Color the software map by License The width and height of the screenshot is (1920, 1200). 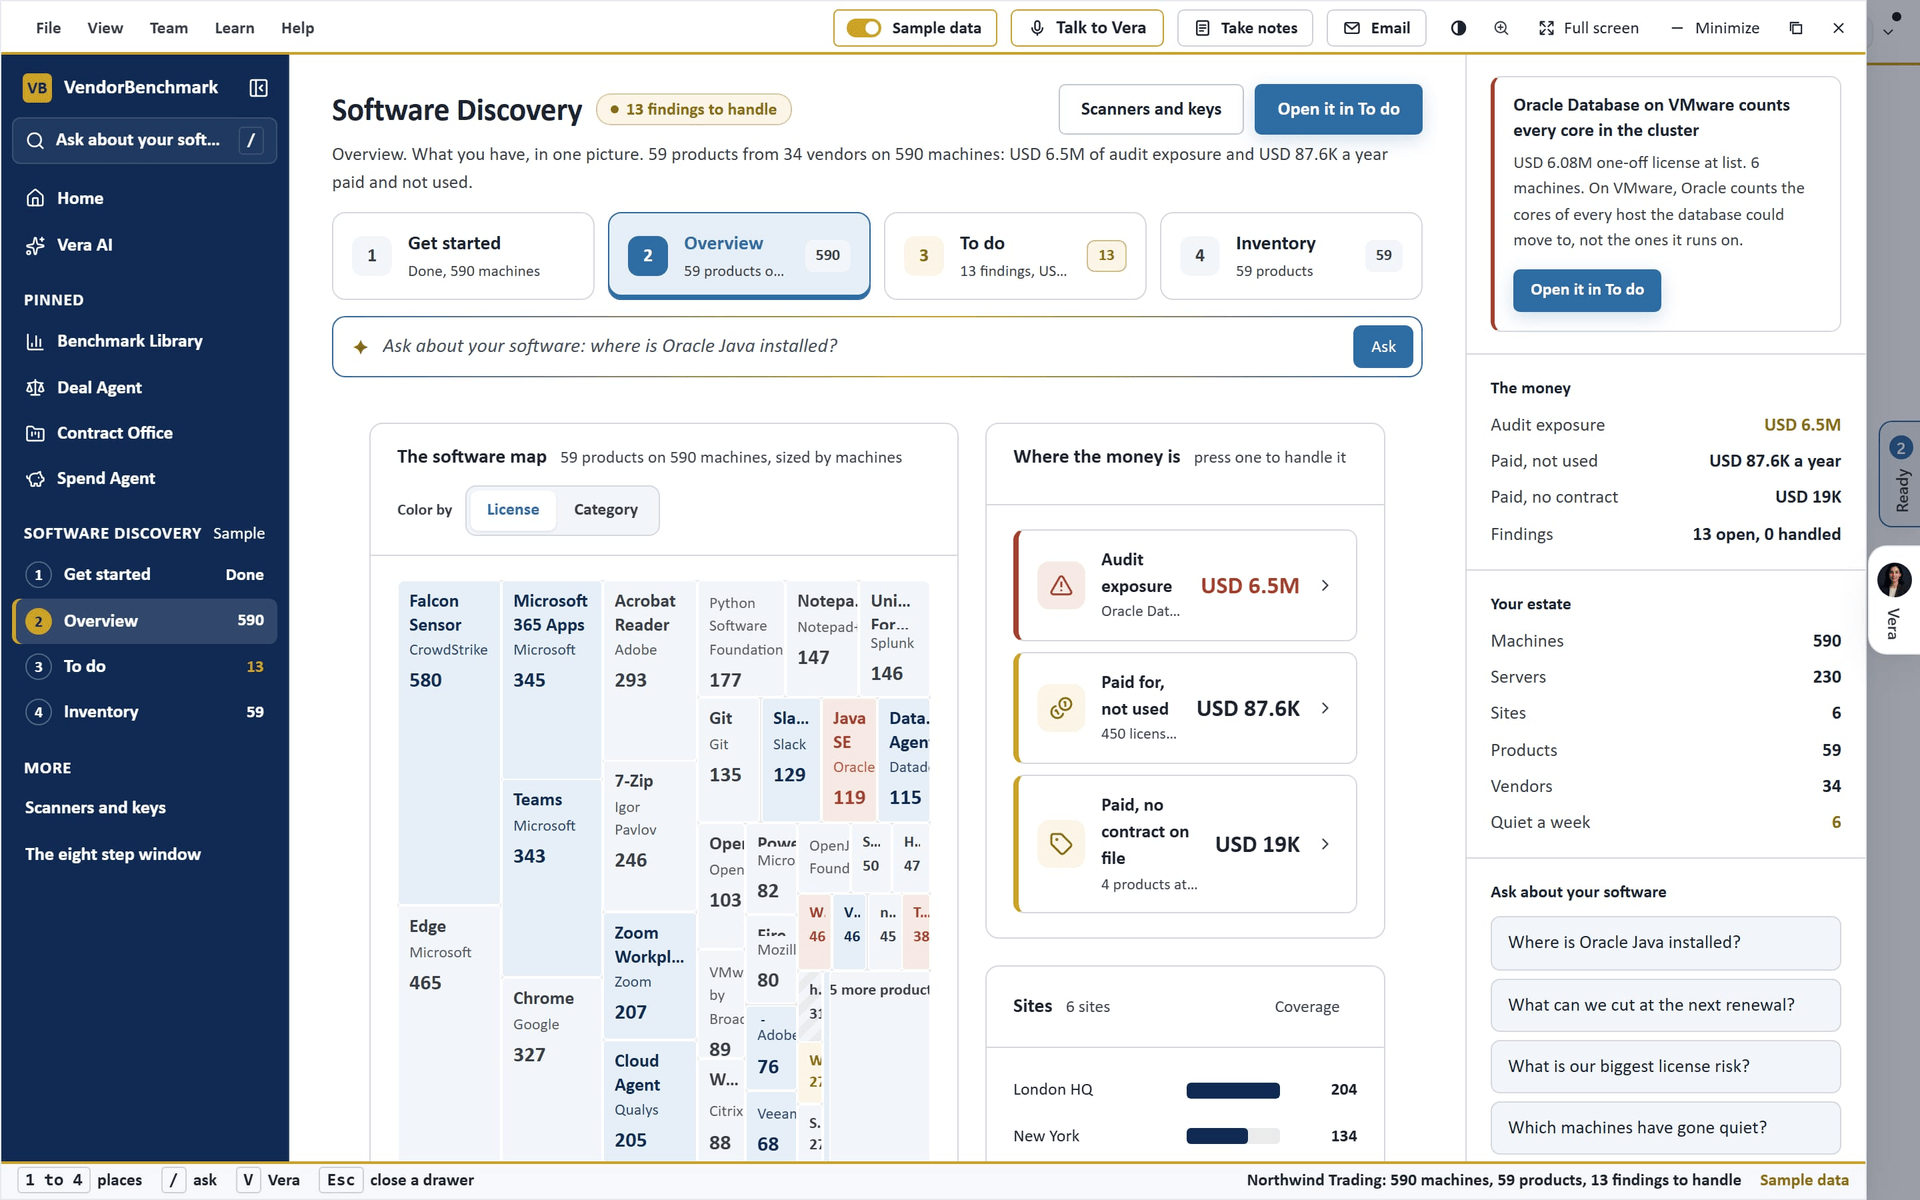point(513,510)
